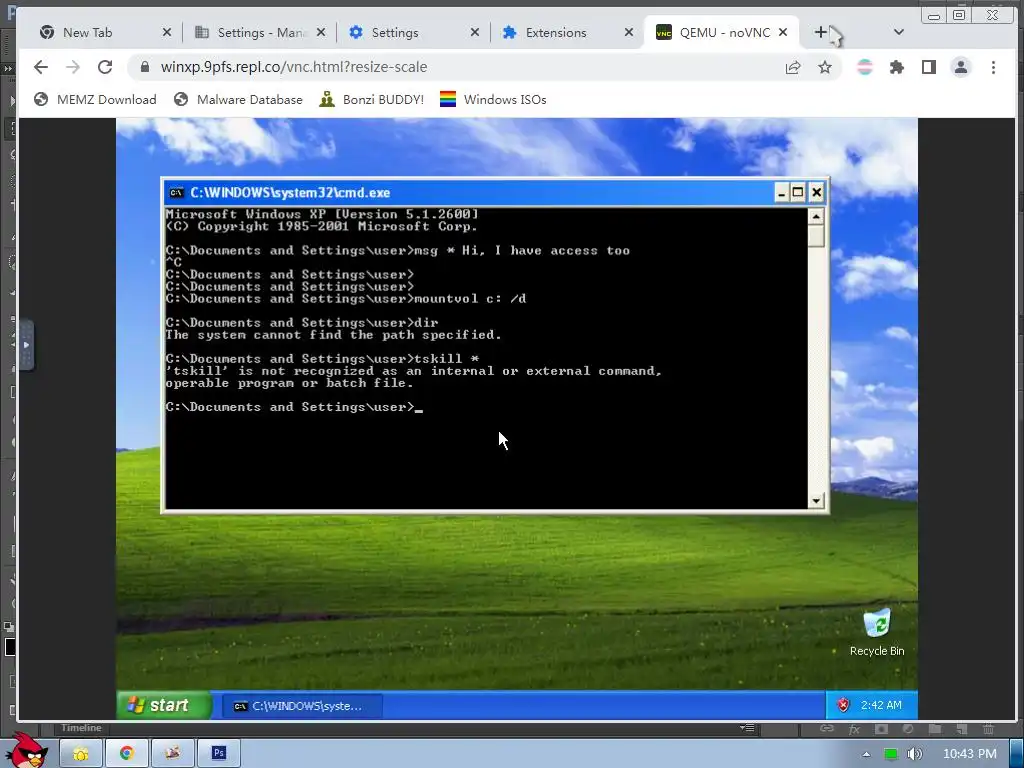Switch to the Settings - Manage tab
This screenshot has width=1024, height=768.
pyautogui.click(x=258, y=33)
